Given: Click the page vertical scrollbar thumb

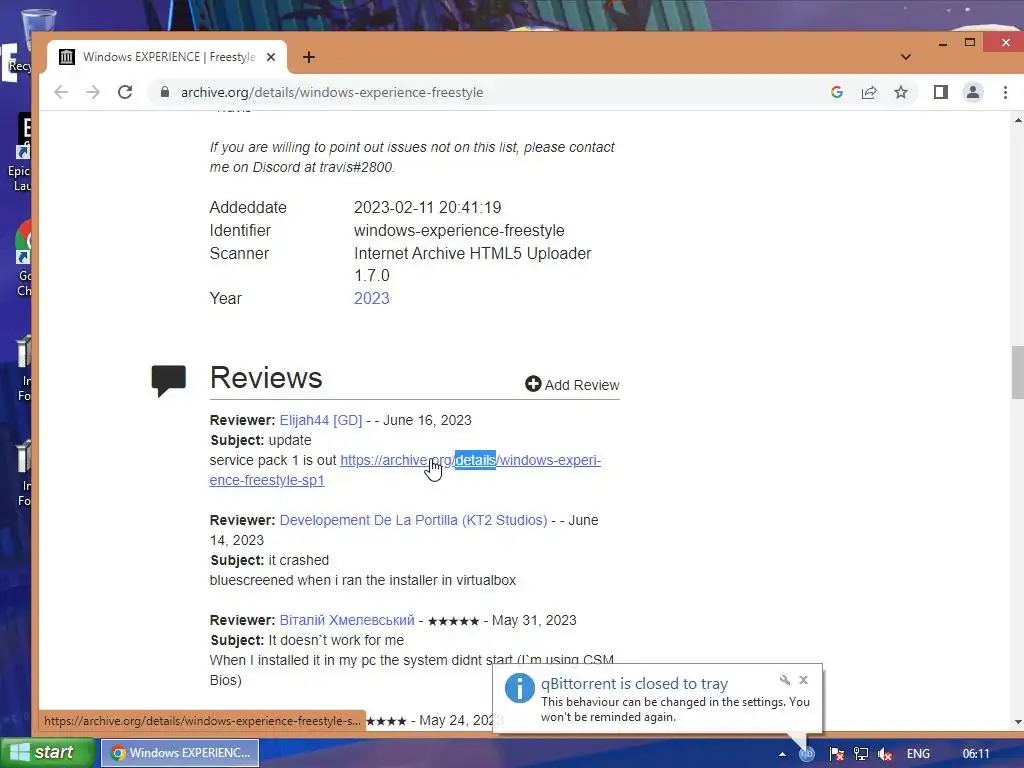Looking at the screenshot, I should 1017,372.
